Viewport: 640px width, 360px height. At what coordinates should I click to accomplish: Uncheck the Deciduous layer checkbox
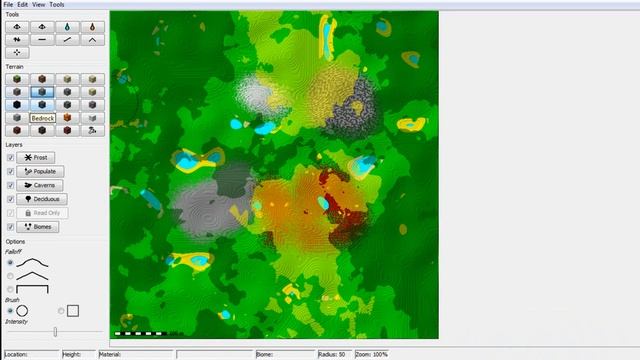[x=11, y=199]
